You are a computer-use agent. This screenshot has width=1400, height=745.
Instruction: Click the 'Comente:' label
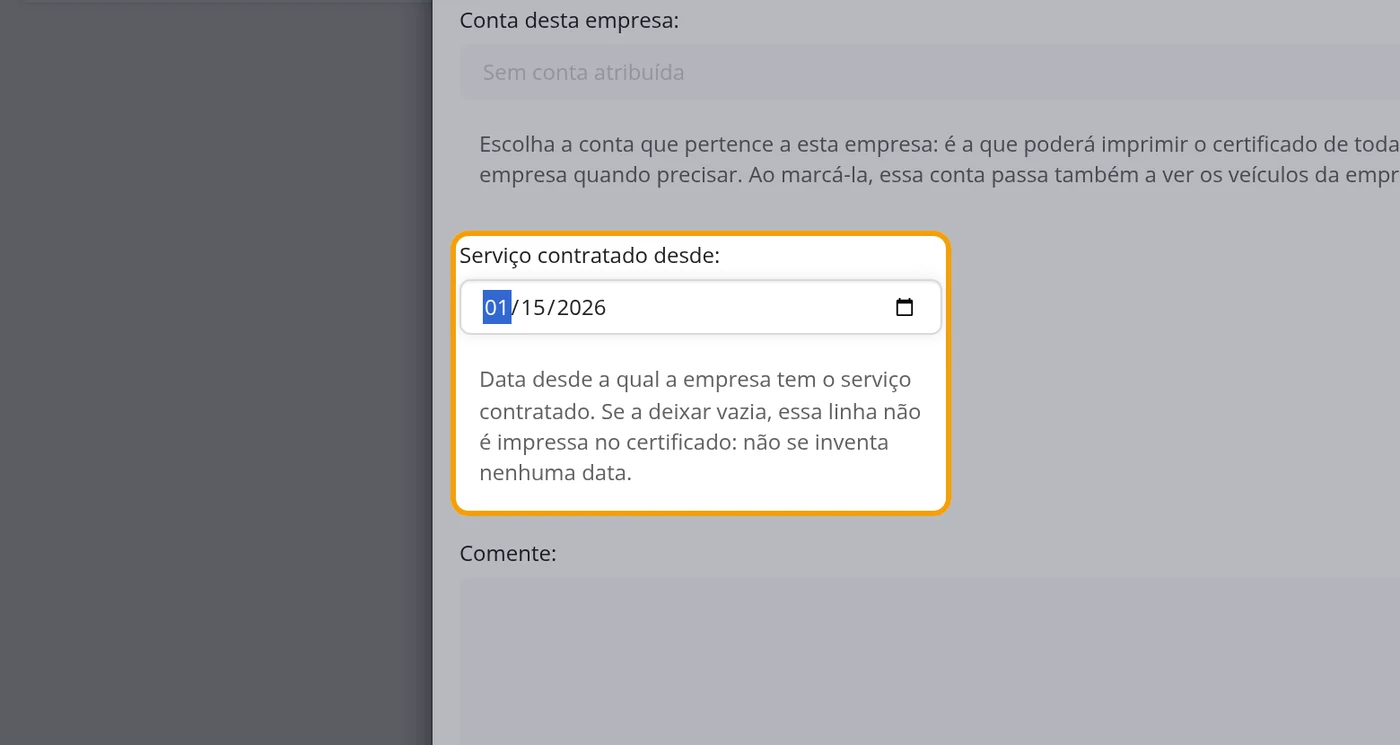[x=508, y=553]
